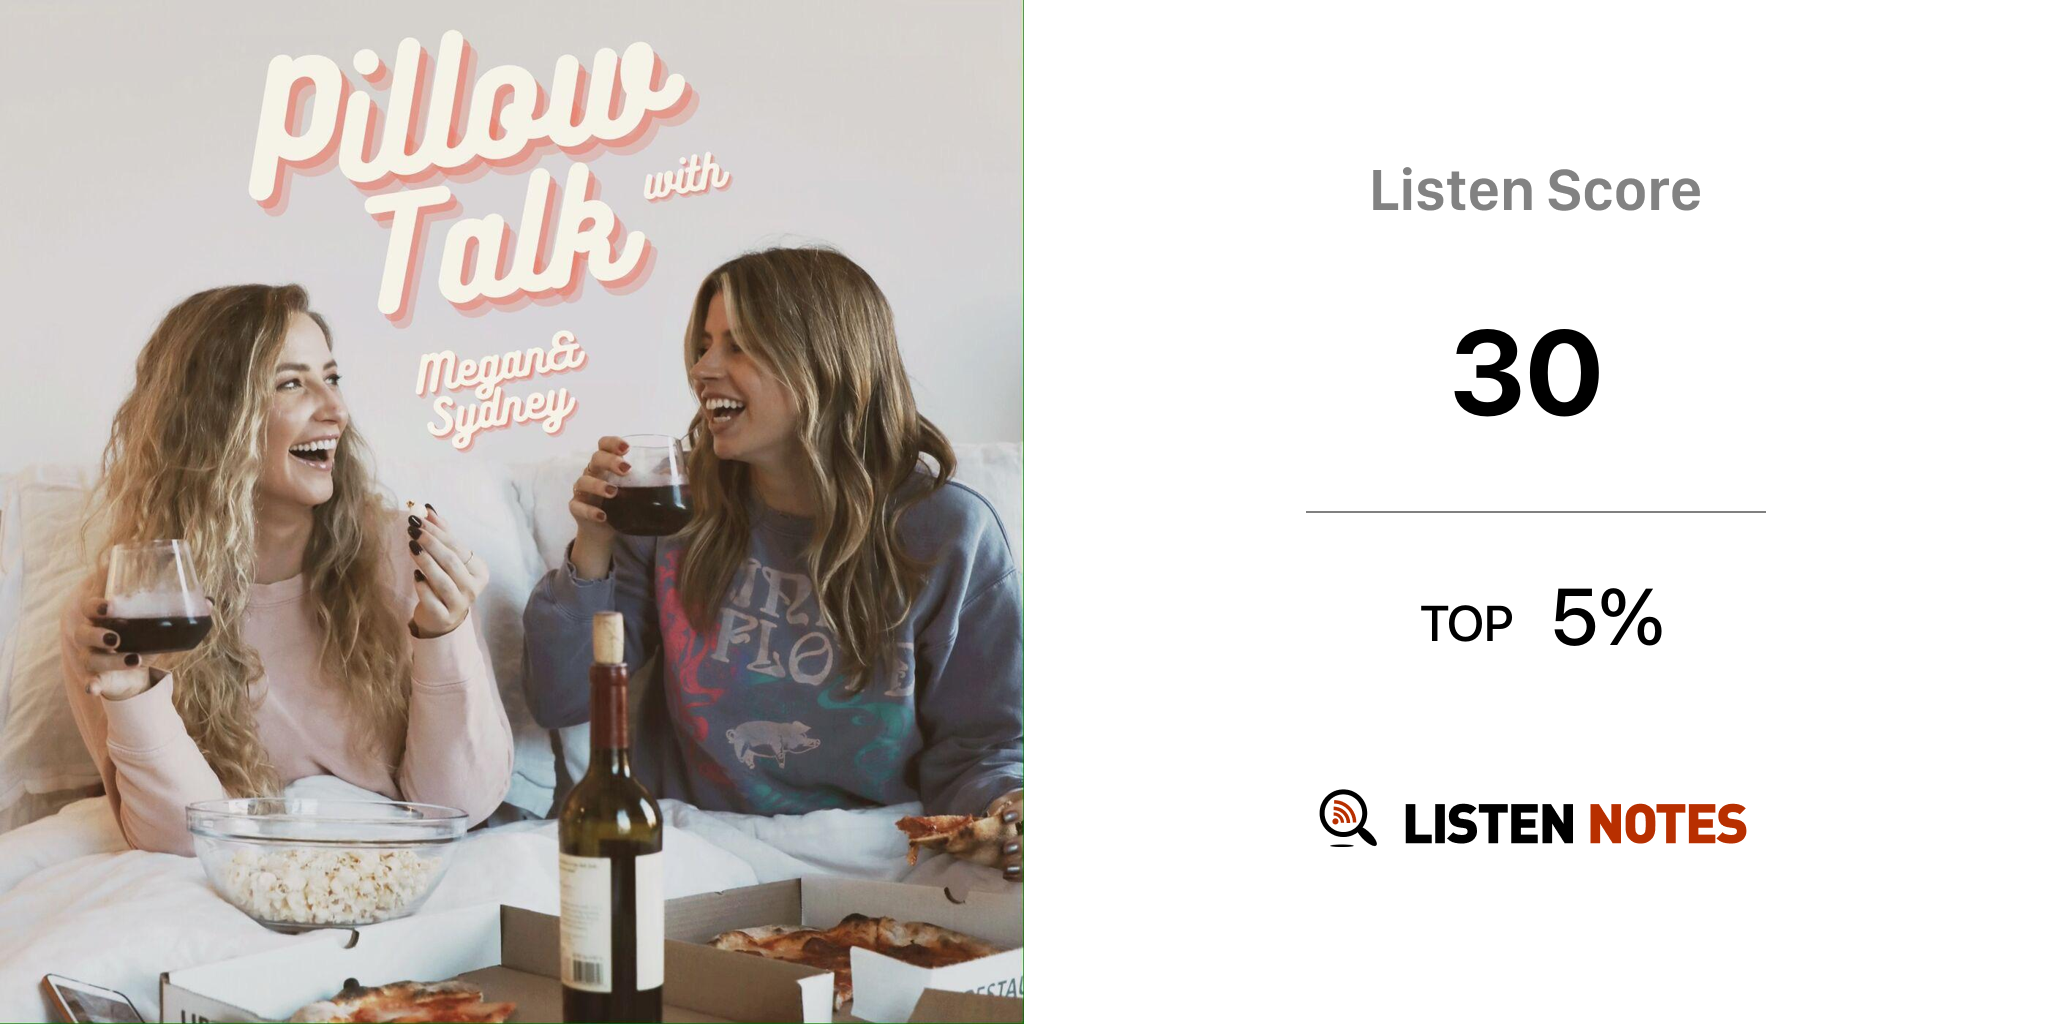Click the Pillow title text on cover

pos(470,115)
